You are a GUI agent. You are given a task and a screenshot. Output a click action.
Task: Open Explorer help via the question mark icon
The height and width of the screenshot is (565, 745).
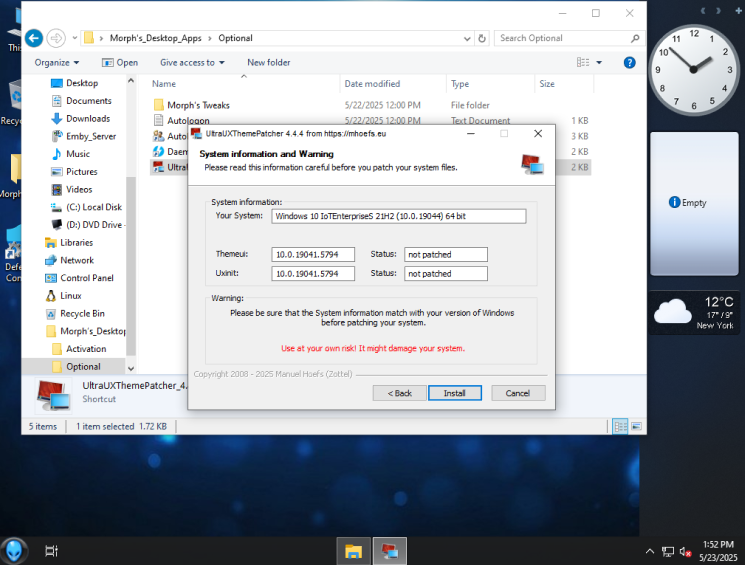tap(630, 62)
